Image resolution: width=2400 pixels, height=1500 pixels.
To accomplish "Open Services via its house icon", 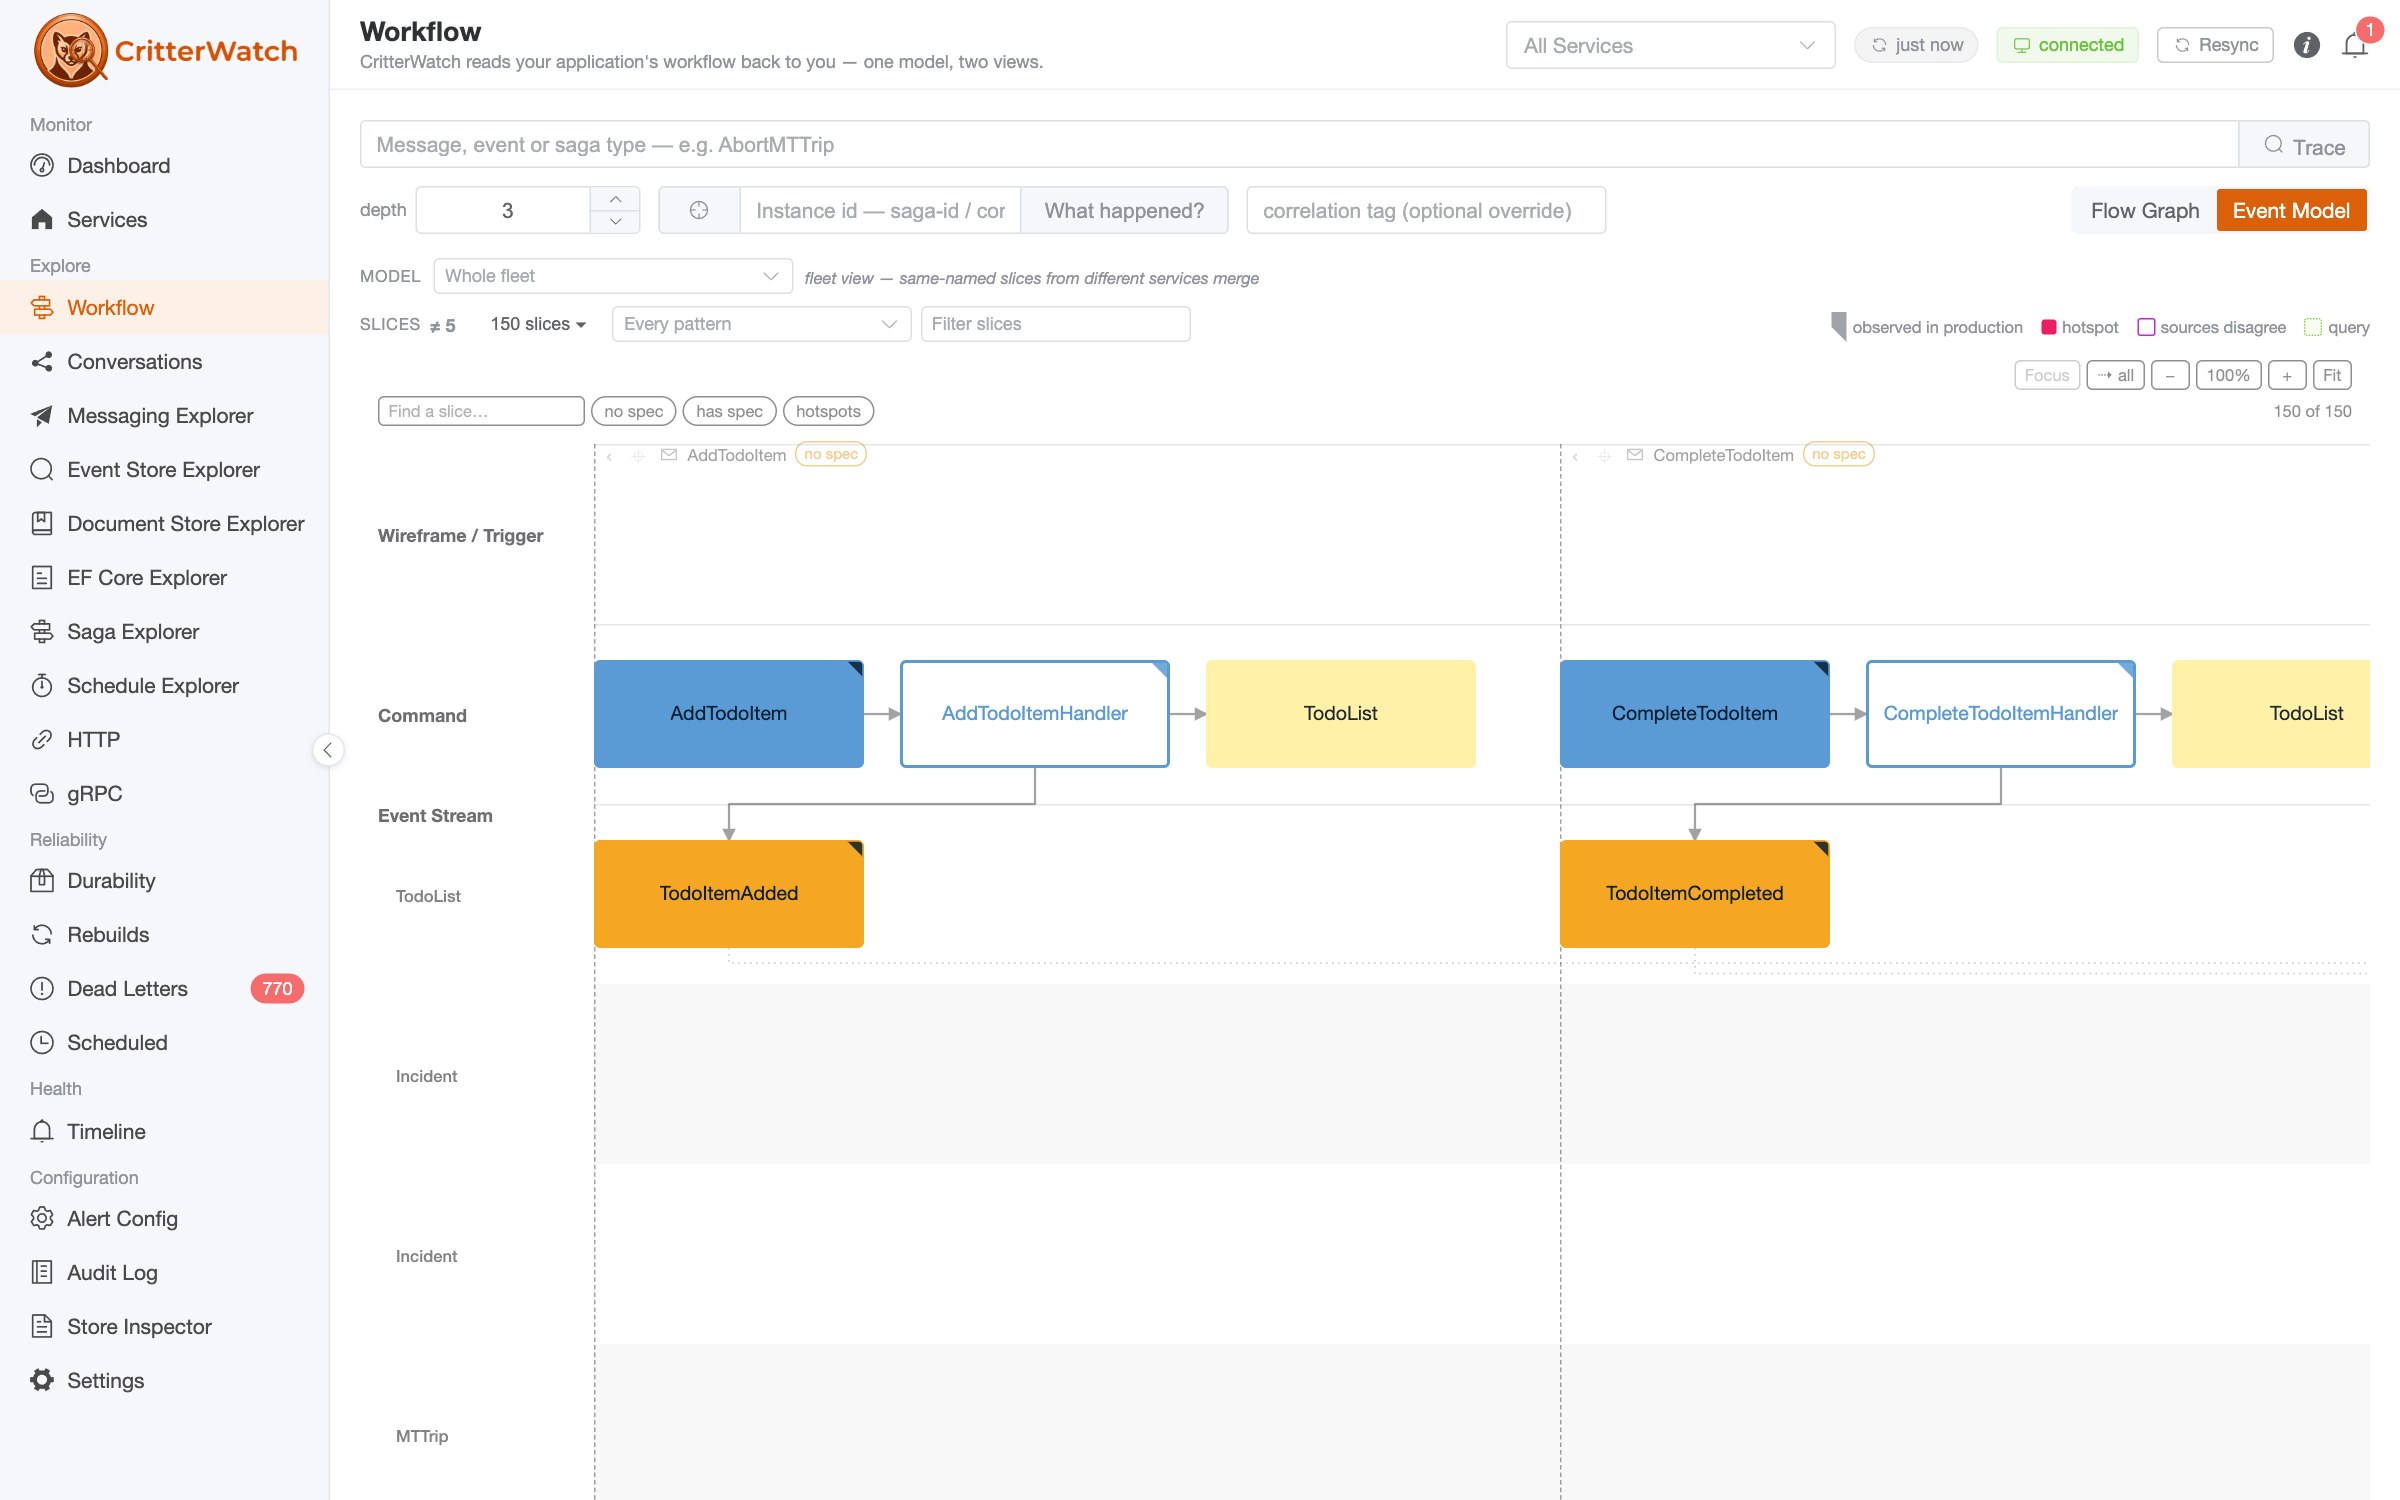I will point(42,220).
